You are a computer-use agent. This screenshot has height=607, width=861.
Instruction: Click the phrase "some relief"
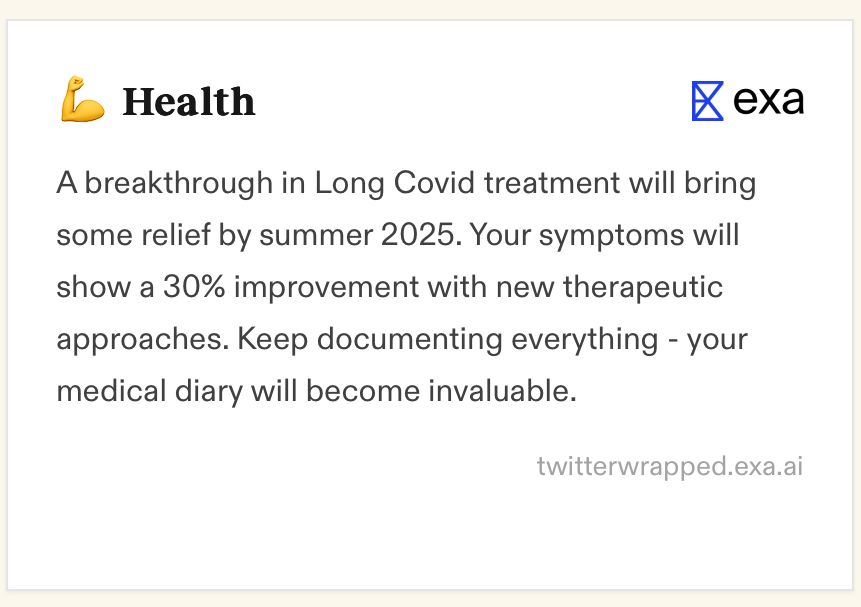[x=133, y=235]
